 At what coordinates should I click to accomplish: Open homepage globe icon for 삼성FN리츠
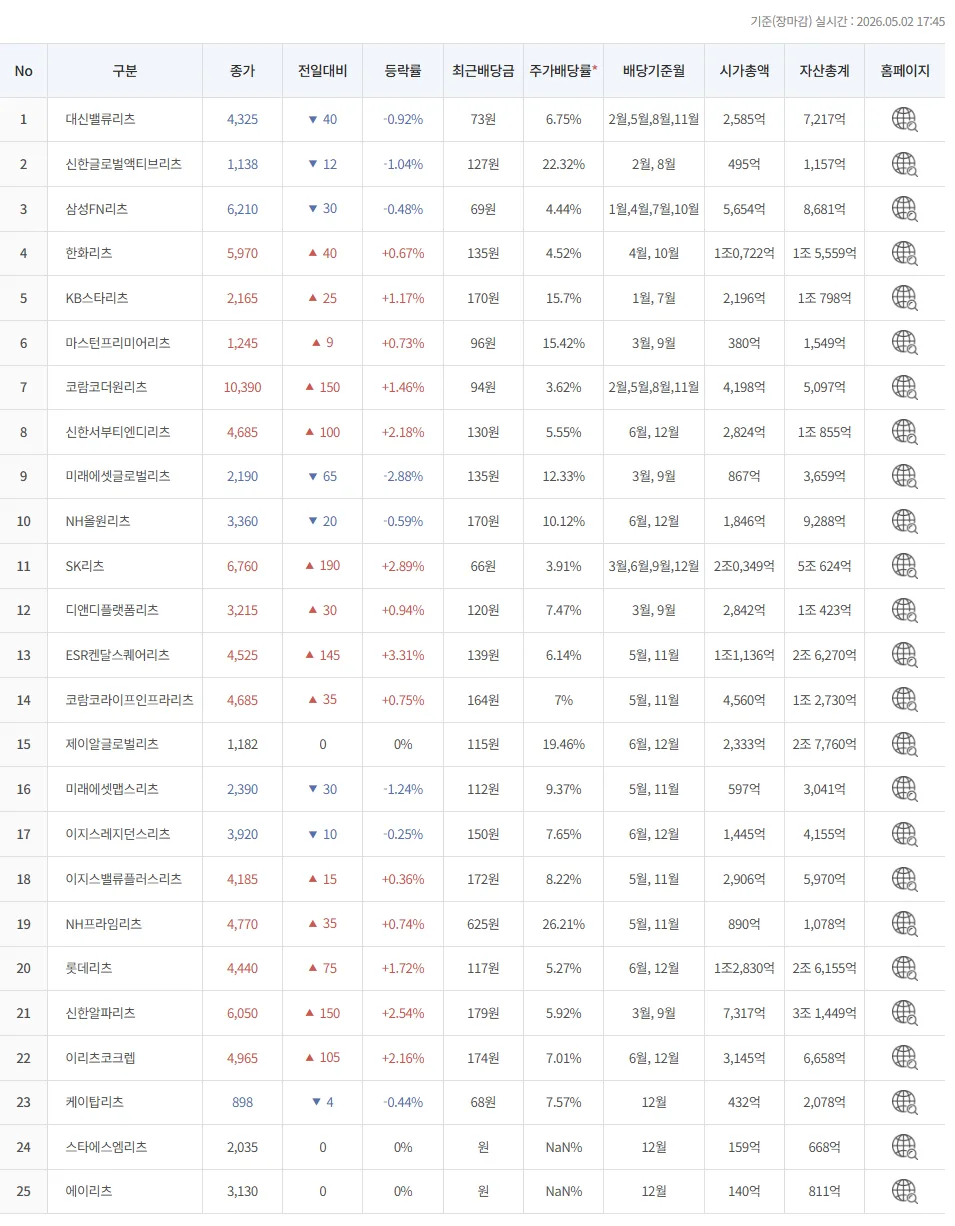(x=904, y=209)
